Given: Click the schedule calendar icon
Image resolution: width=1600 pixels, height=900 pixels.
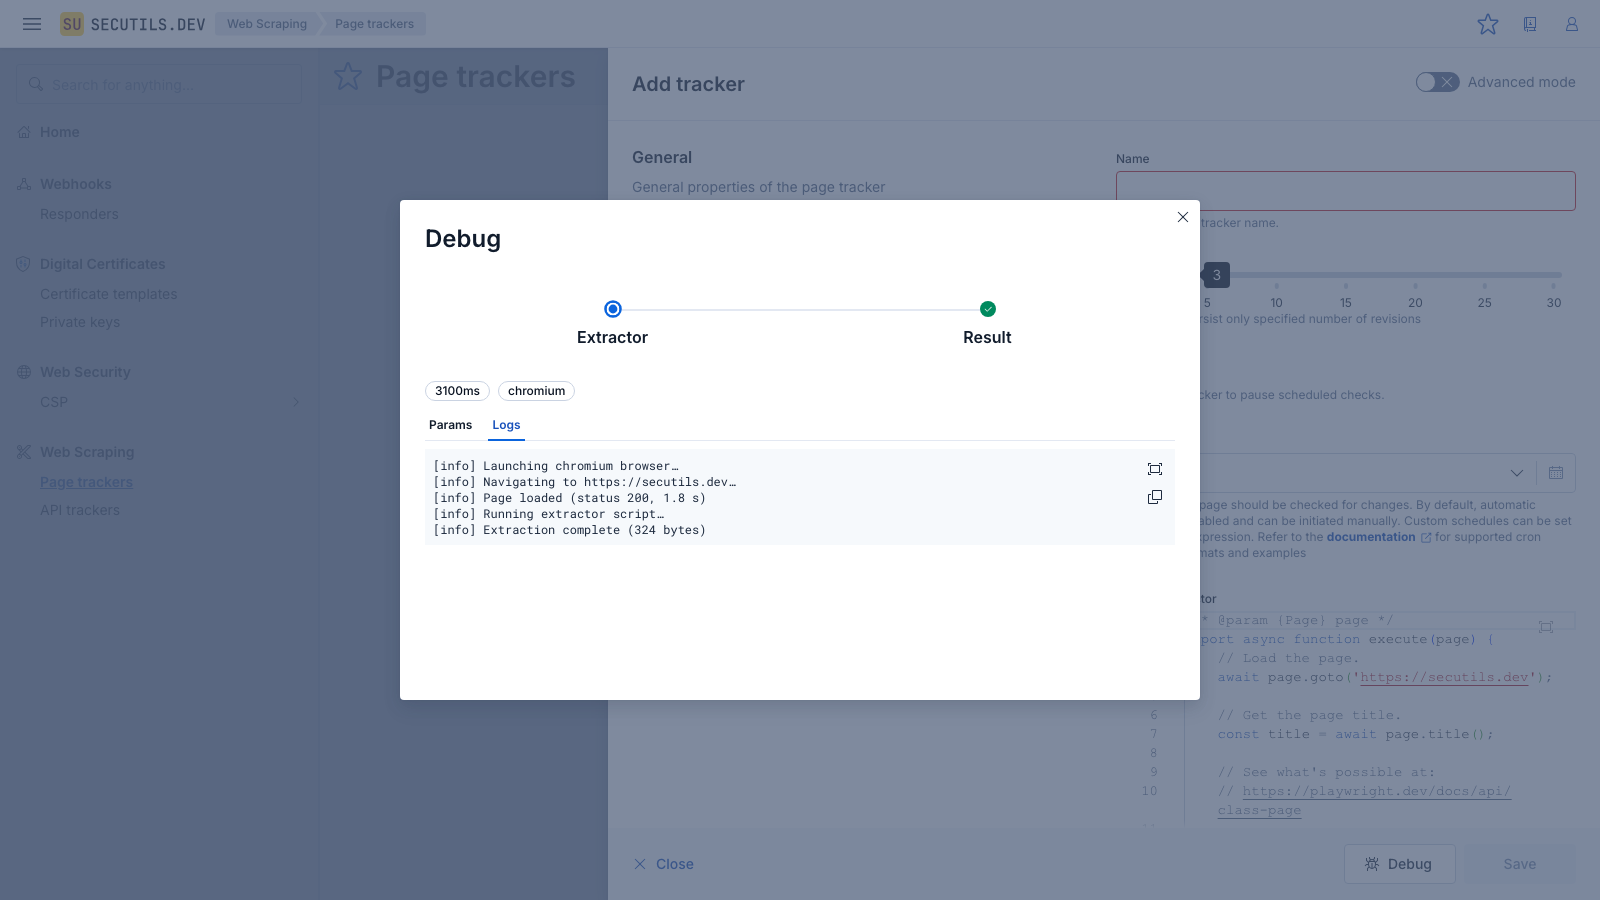Looking at the screenshot, I should tap(1556, 473).
